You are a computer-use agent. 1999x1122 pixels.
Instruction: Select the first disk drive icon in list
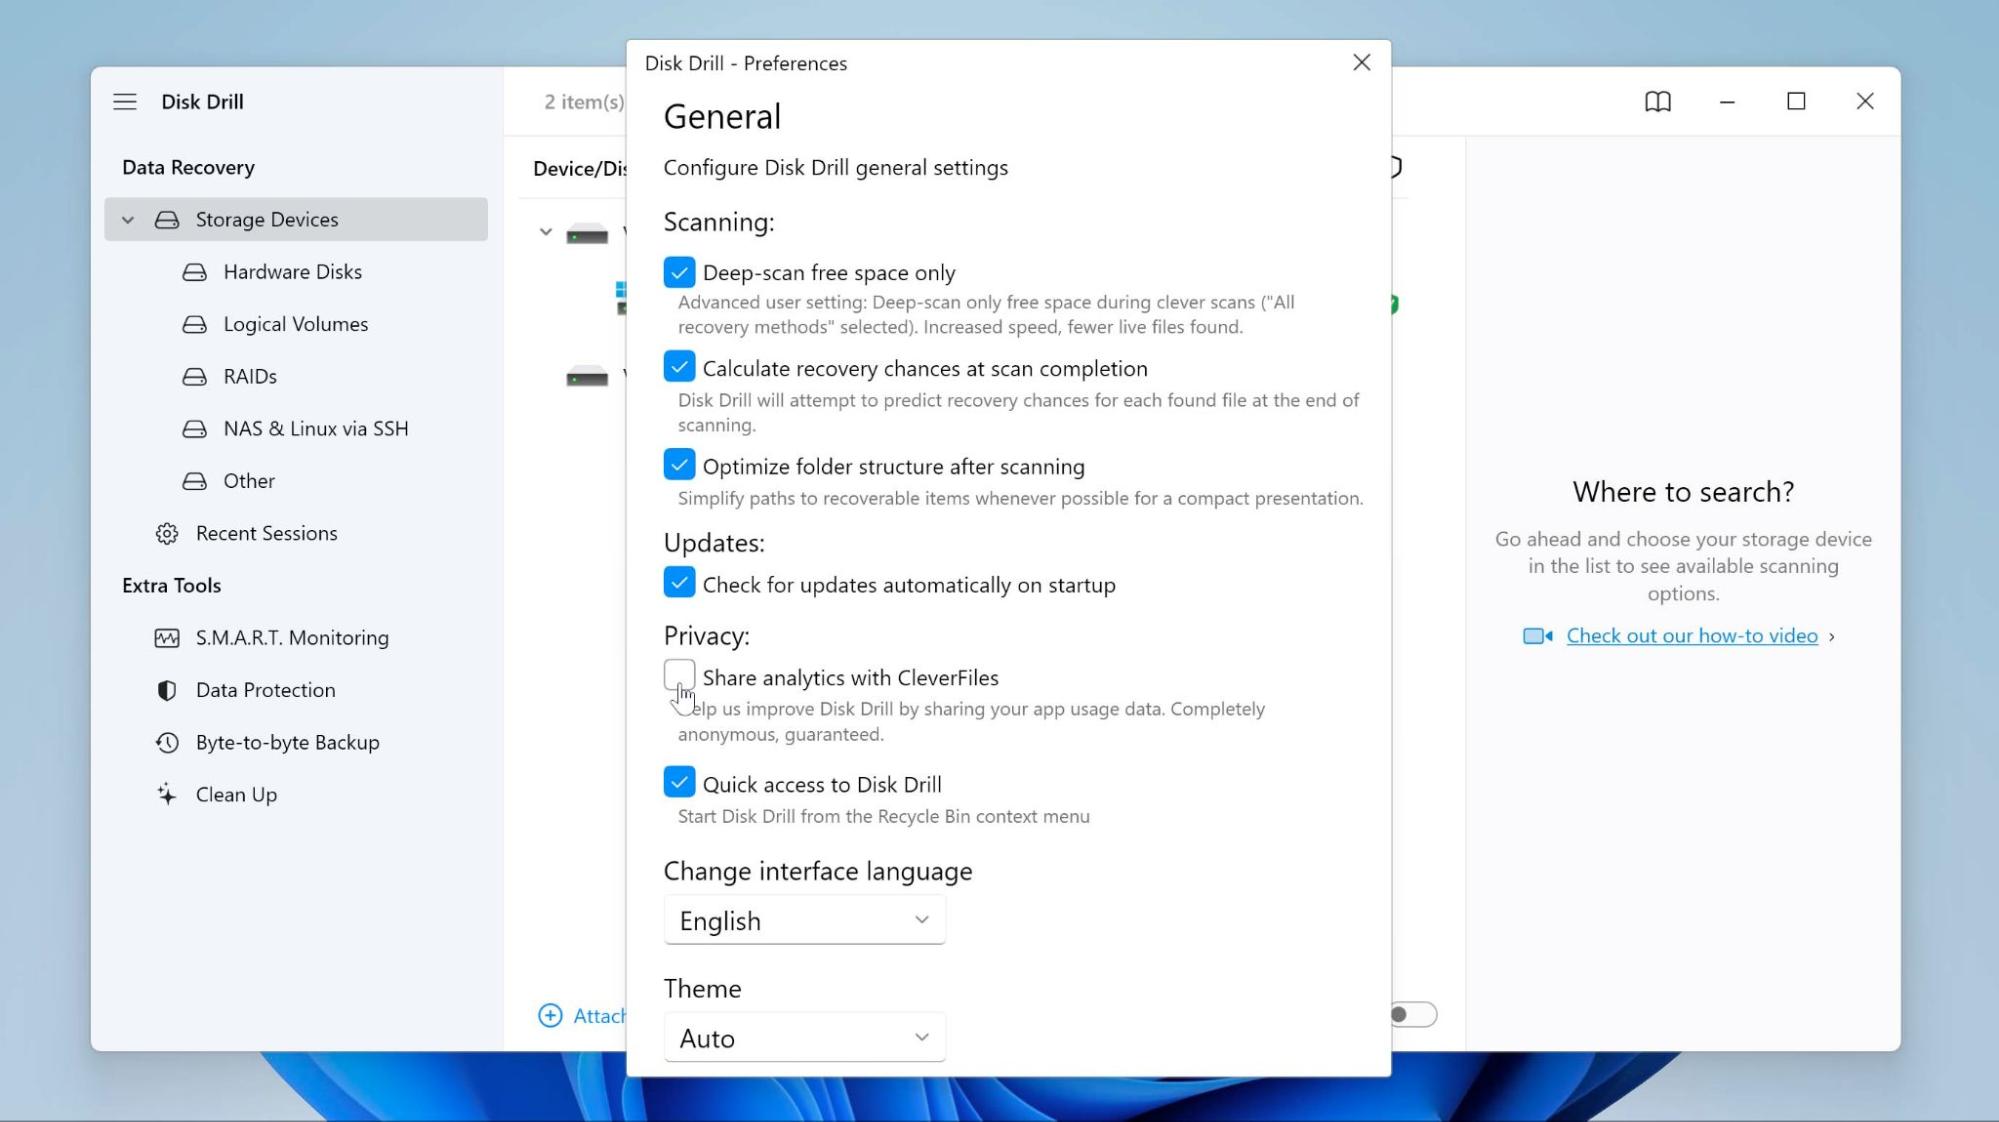click(x=587, y=234)
